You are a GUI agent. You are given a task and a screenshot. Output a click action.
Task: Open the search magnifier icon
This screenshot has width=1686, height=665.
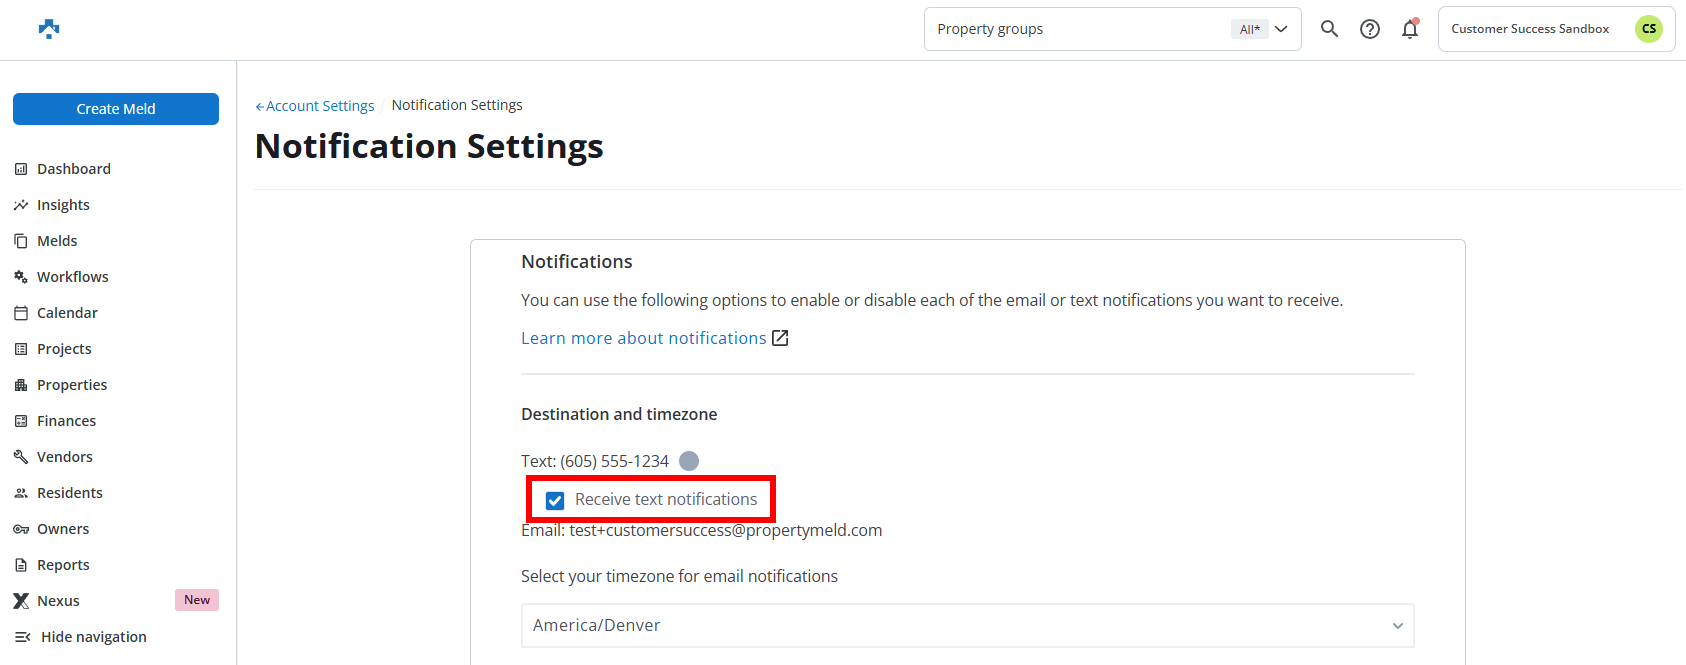[x=1329, y=29]
